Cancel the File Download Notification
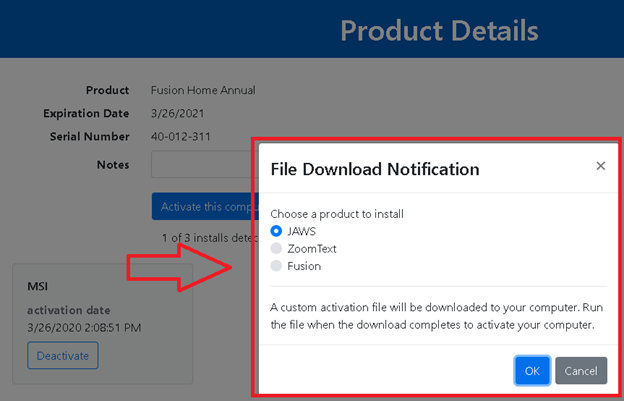 point(581,371)
